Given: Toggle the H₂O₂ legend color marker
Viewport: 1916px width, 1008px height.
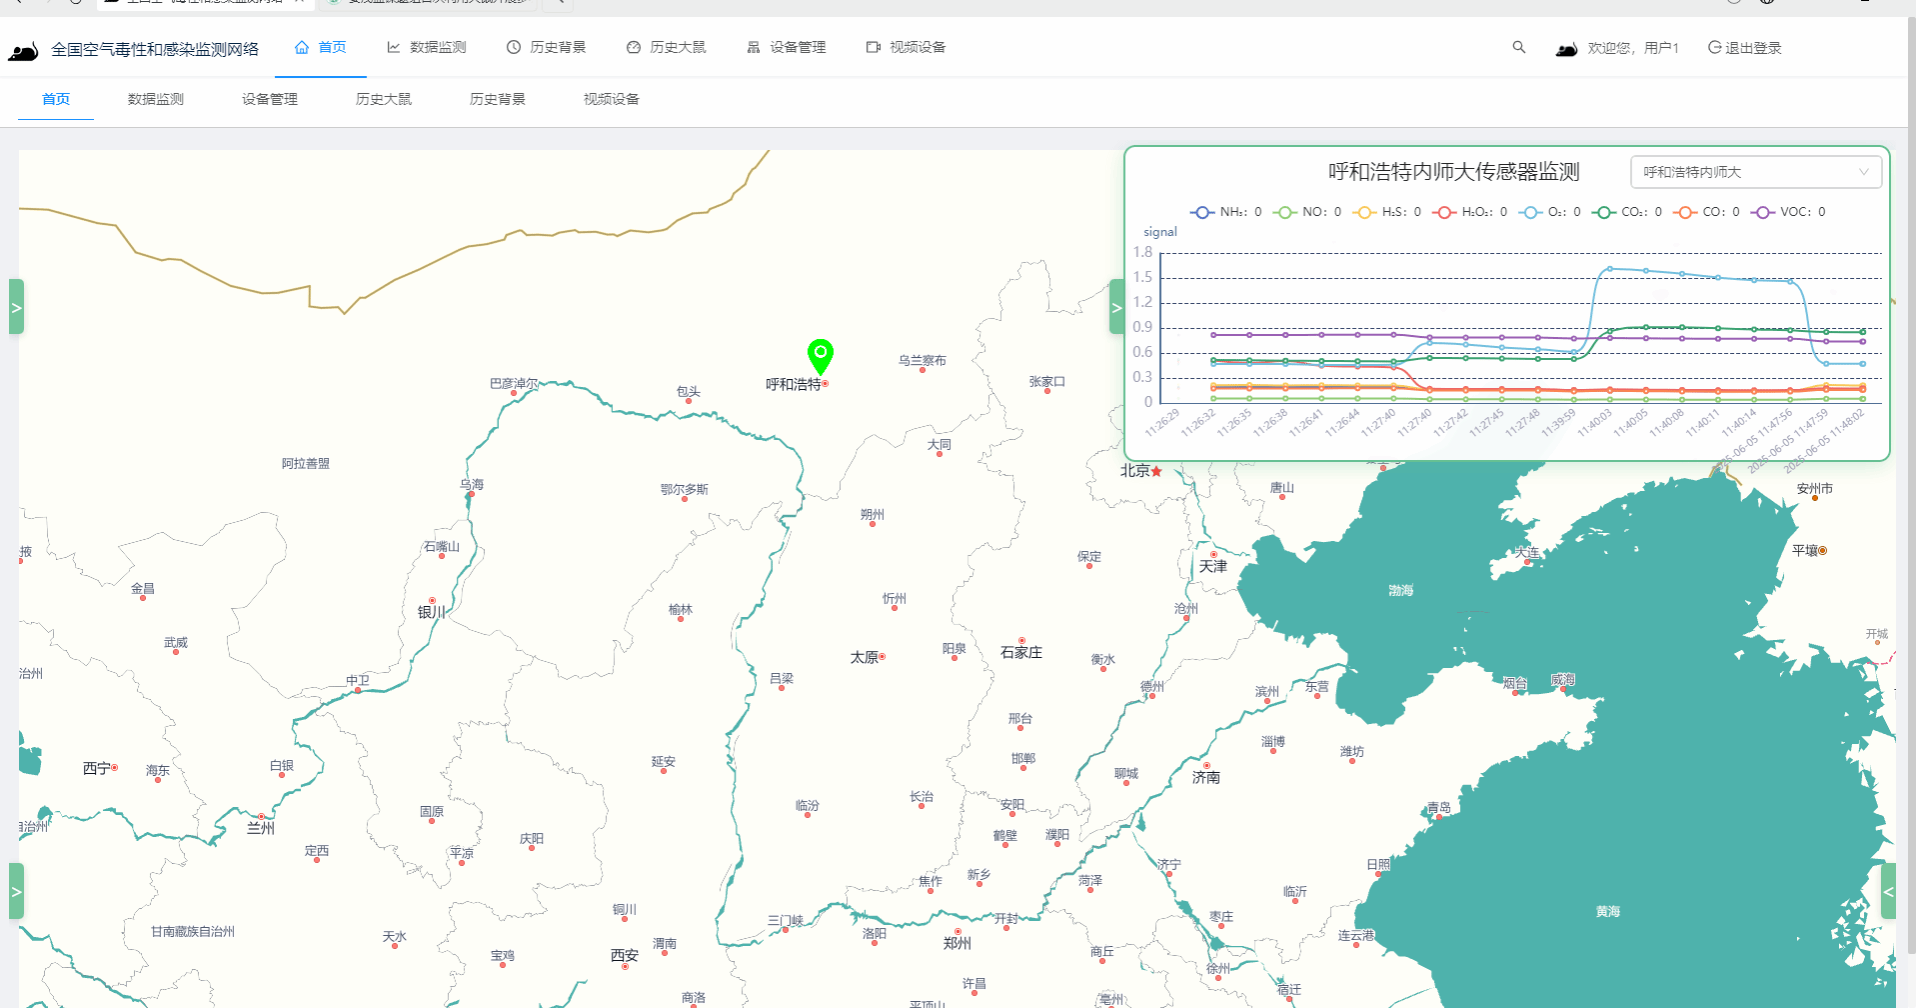Looking at the screenshot, I should [x=1444, y=212].
